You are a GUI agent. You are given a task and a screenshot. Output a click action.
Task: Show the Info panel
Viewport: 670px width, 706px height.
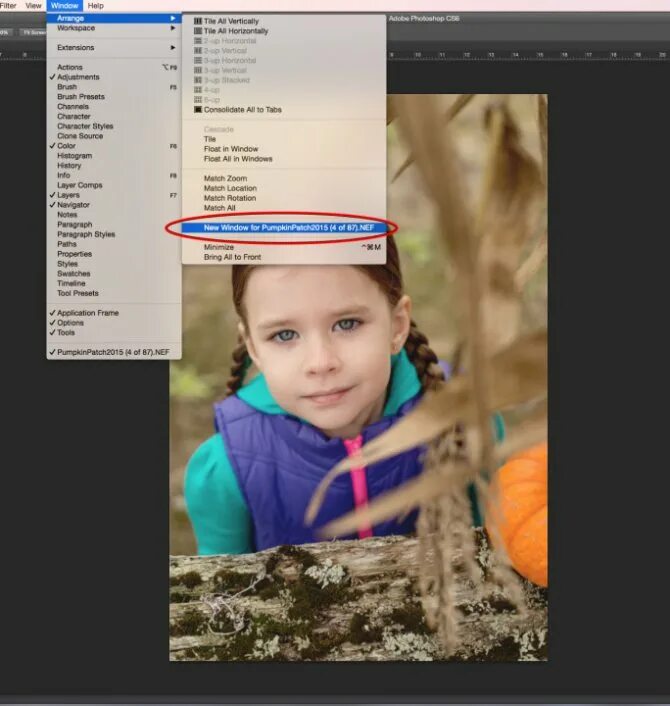coord(114,175)
